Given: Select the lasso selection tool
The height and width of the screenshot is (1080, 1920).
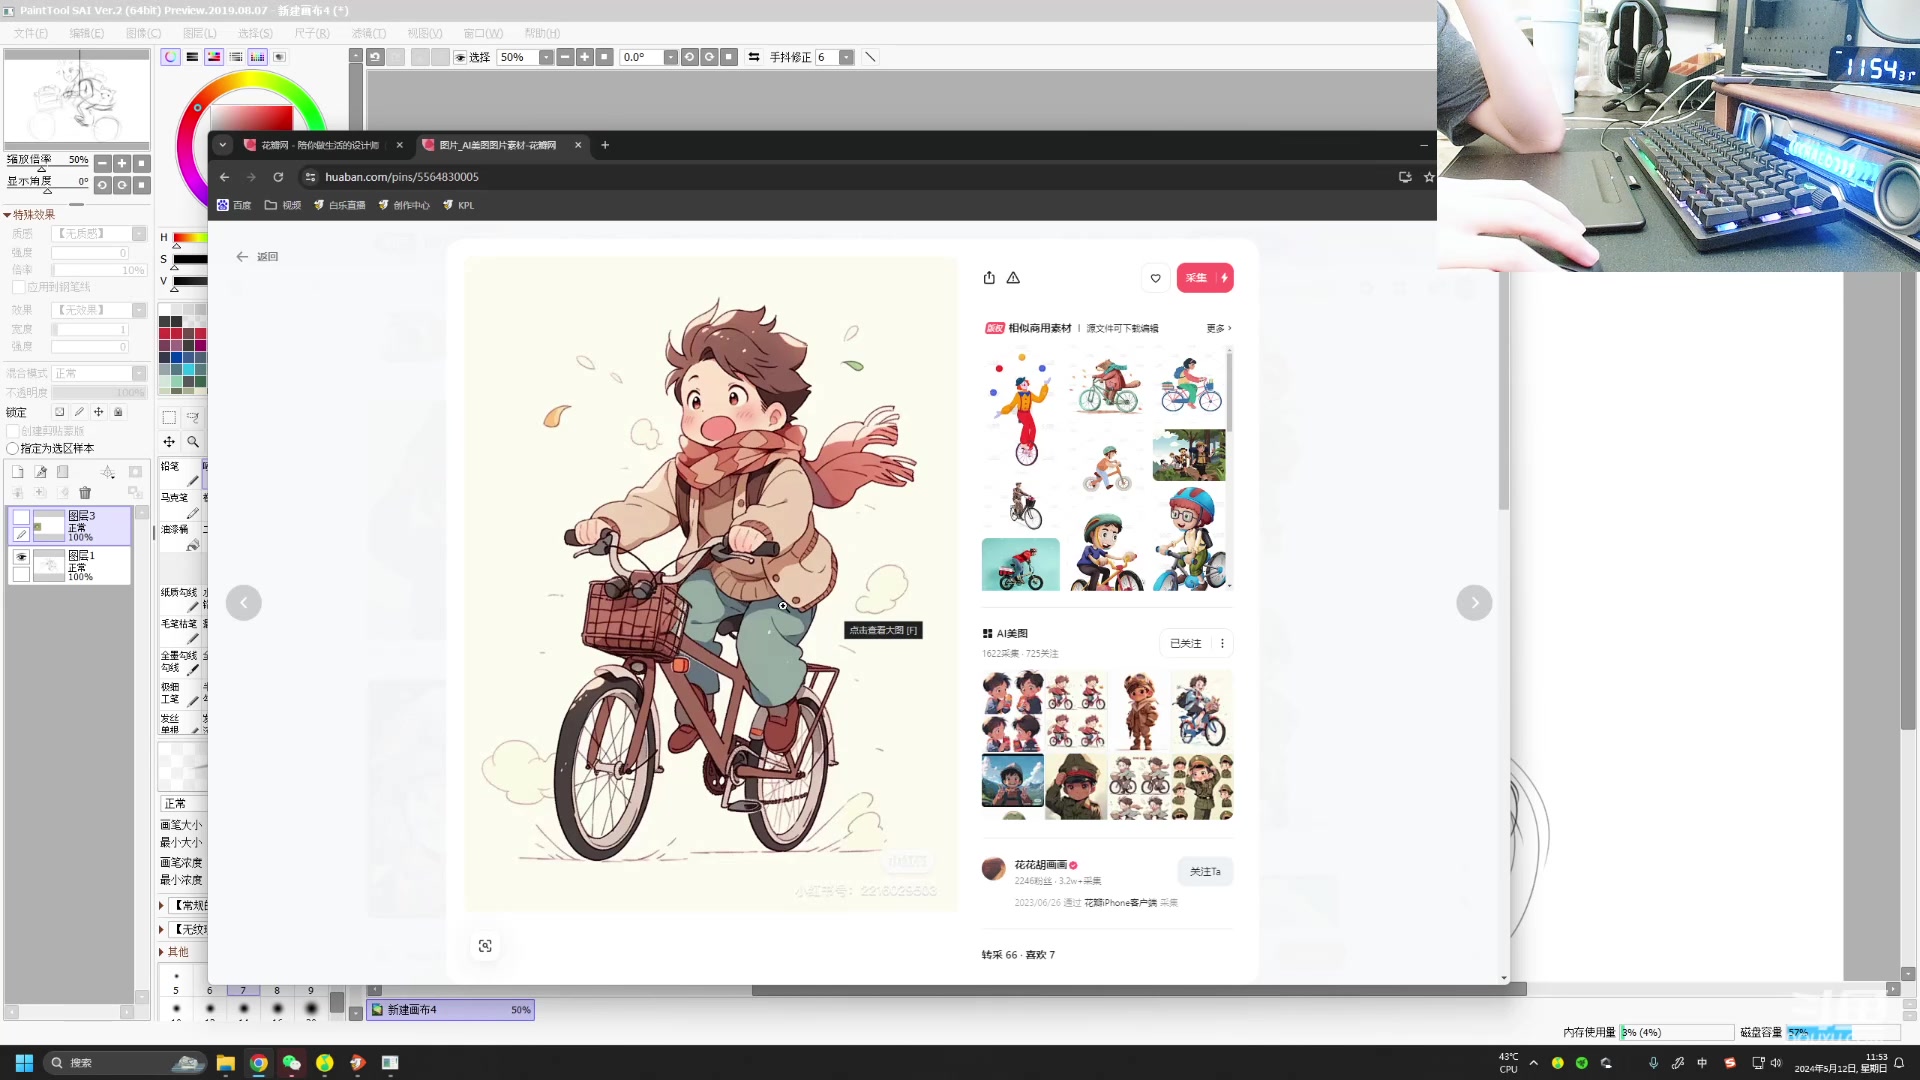Looking at the screenshot, I should tap(193, 418).
